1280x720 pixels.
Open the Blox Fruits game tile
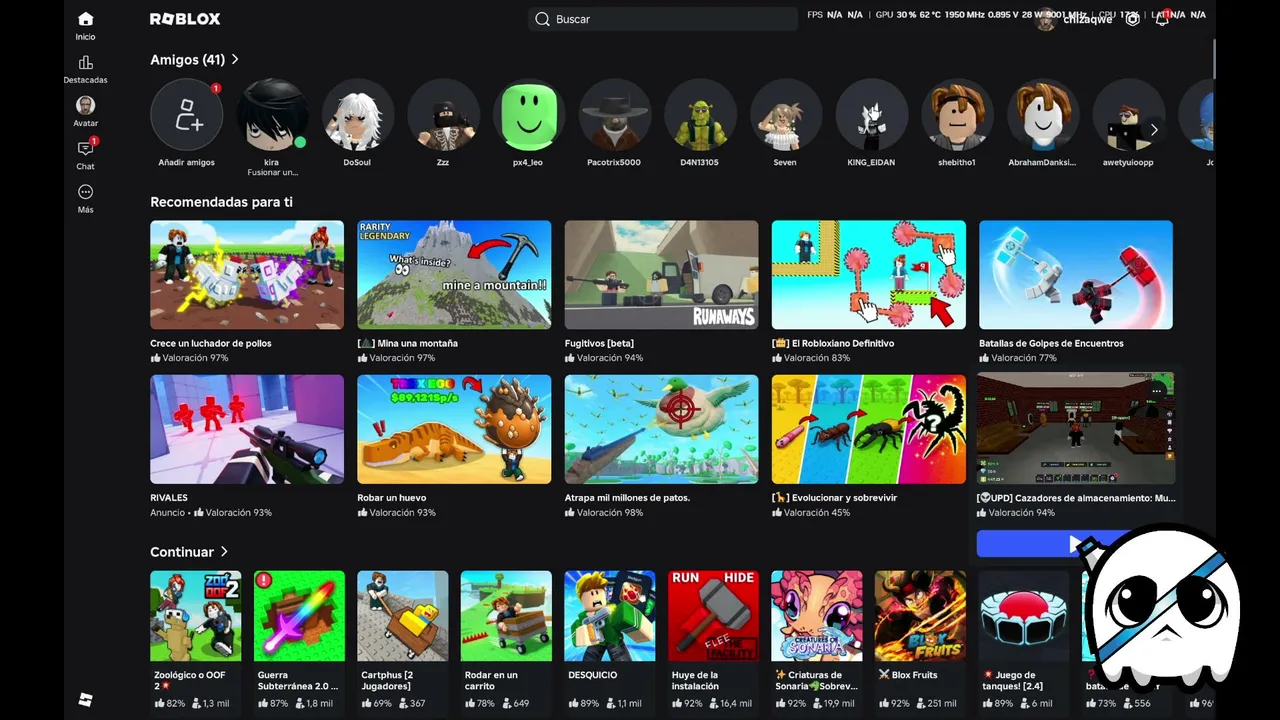pyautogui.click(x=920, y=640)
